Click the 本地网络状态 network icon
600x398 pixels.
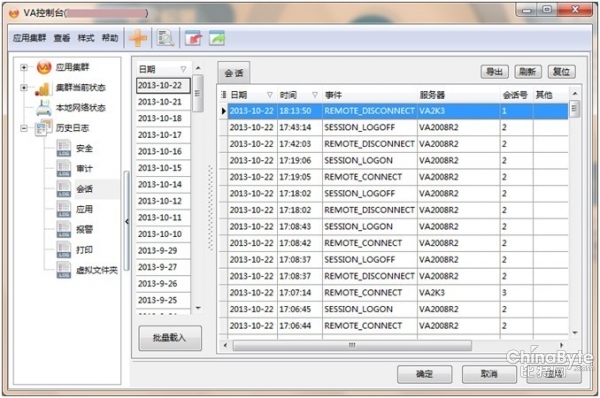coord(44,108)
